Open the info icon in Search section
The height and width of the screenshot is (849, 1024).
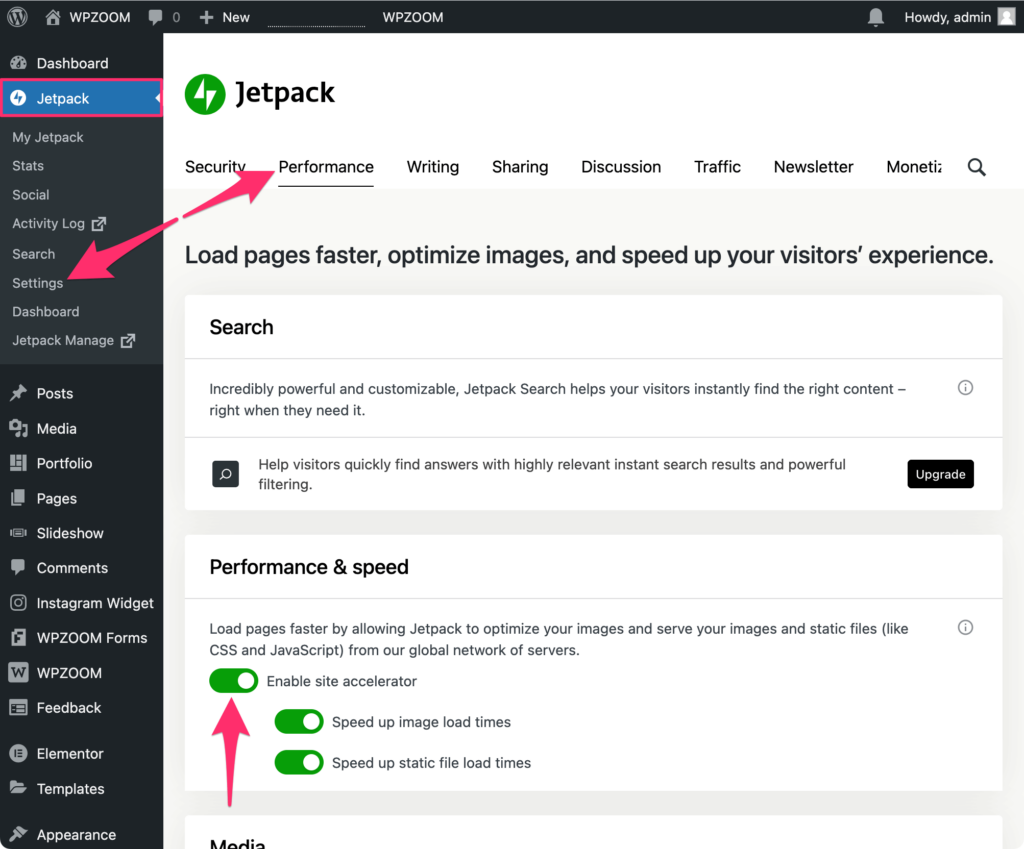click(965, 388)
